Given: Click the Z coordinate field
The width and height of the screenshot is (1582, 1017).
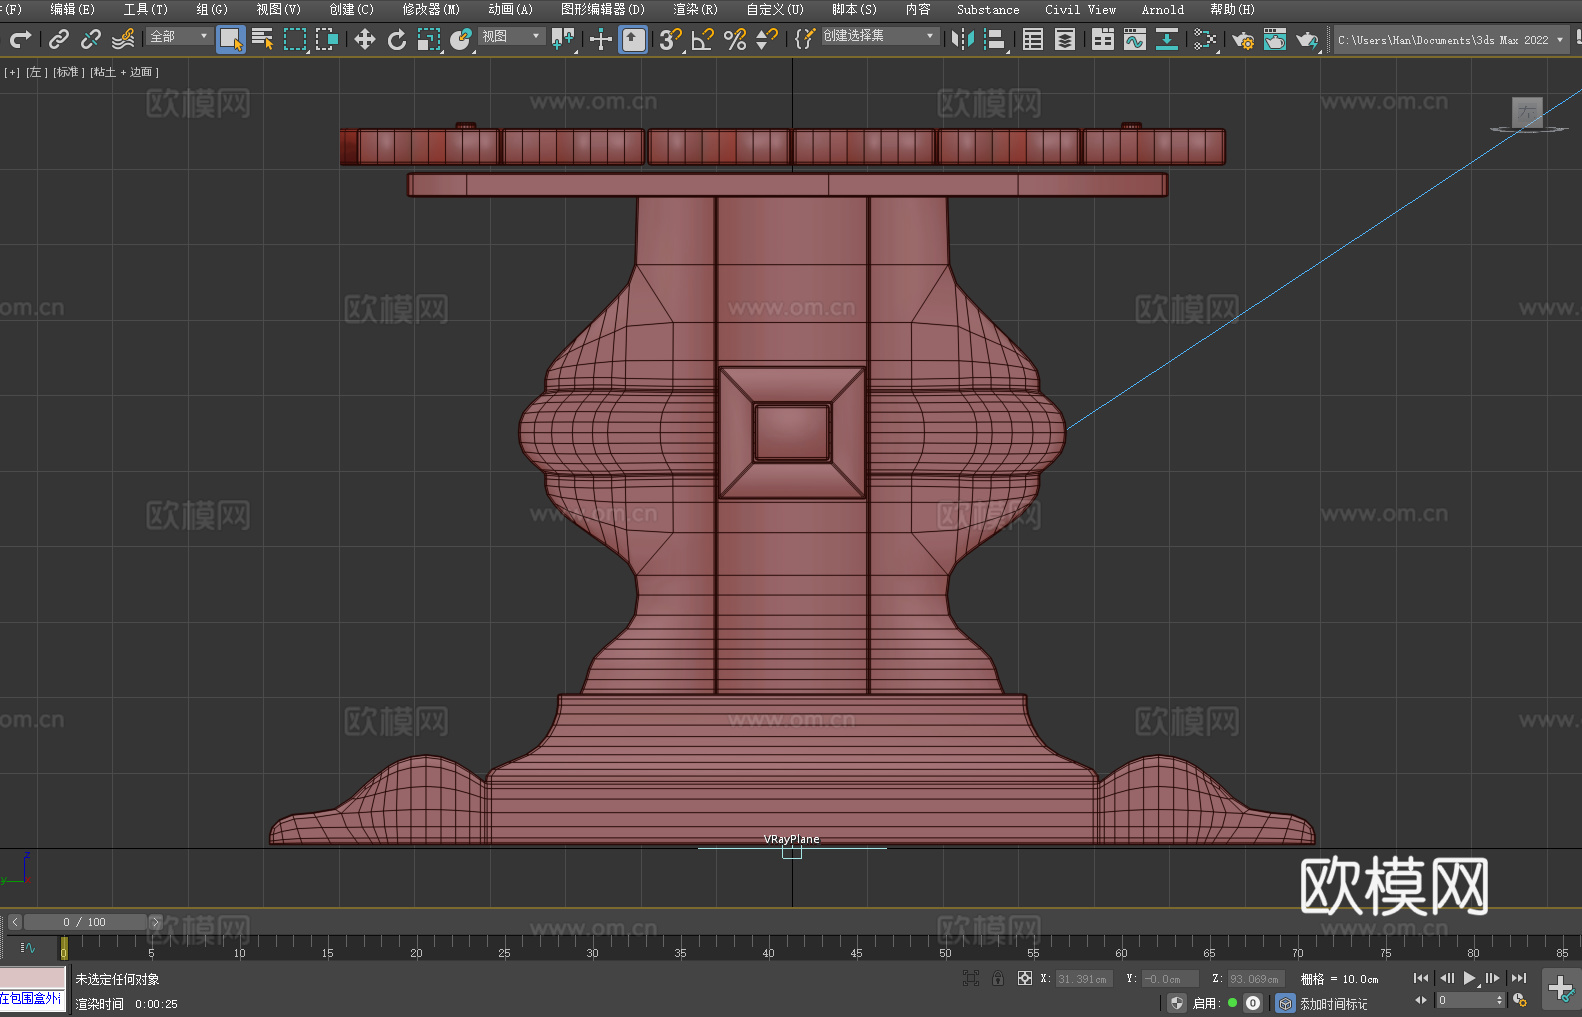Looking at the screenshot, I should (x=1255, y=979).
